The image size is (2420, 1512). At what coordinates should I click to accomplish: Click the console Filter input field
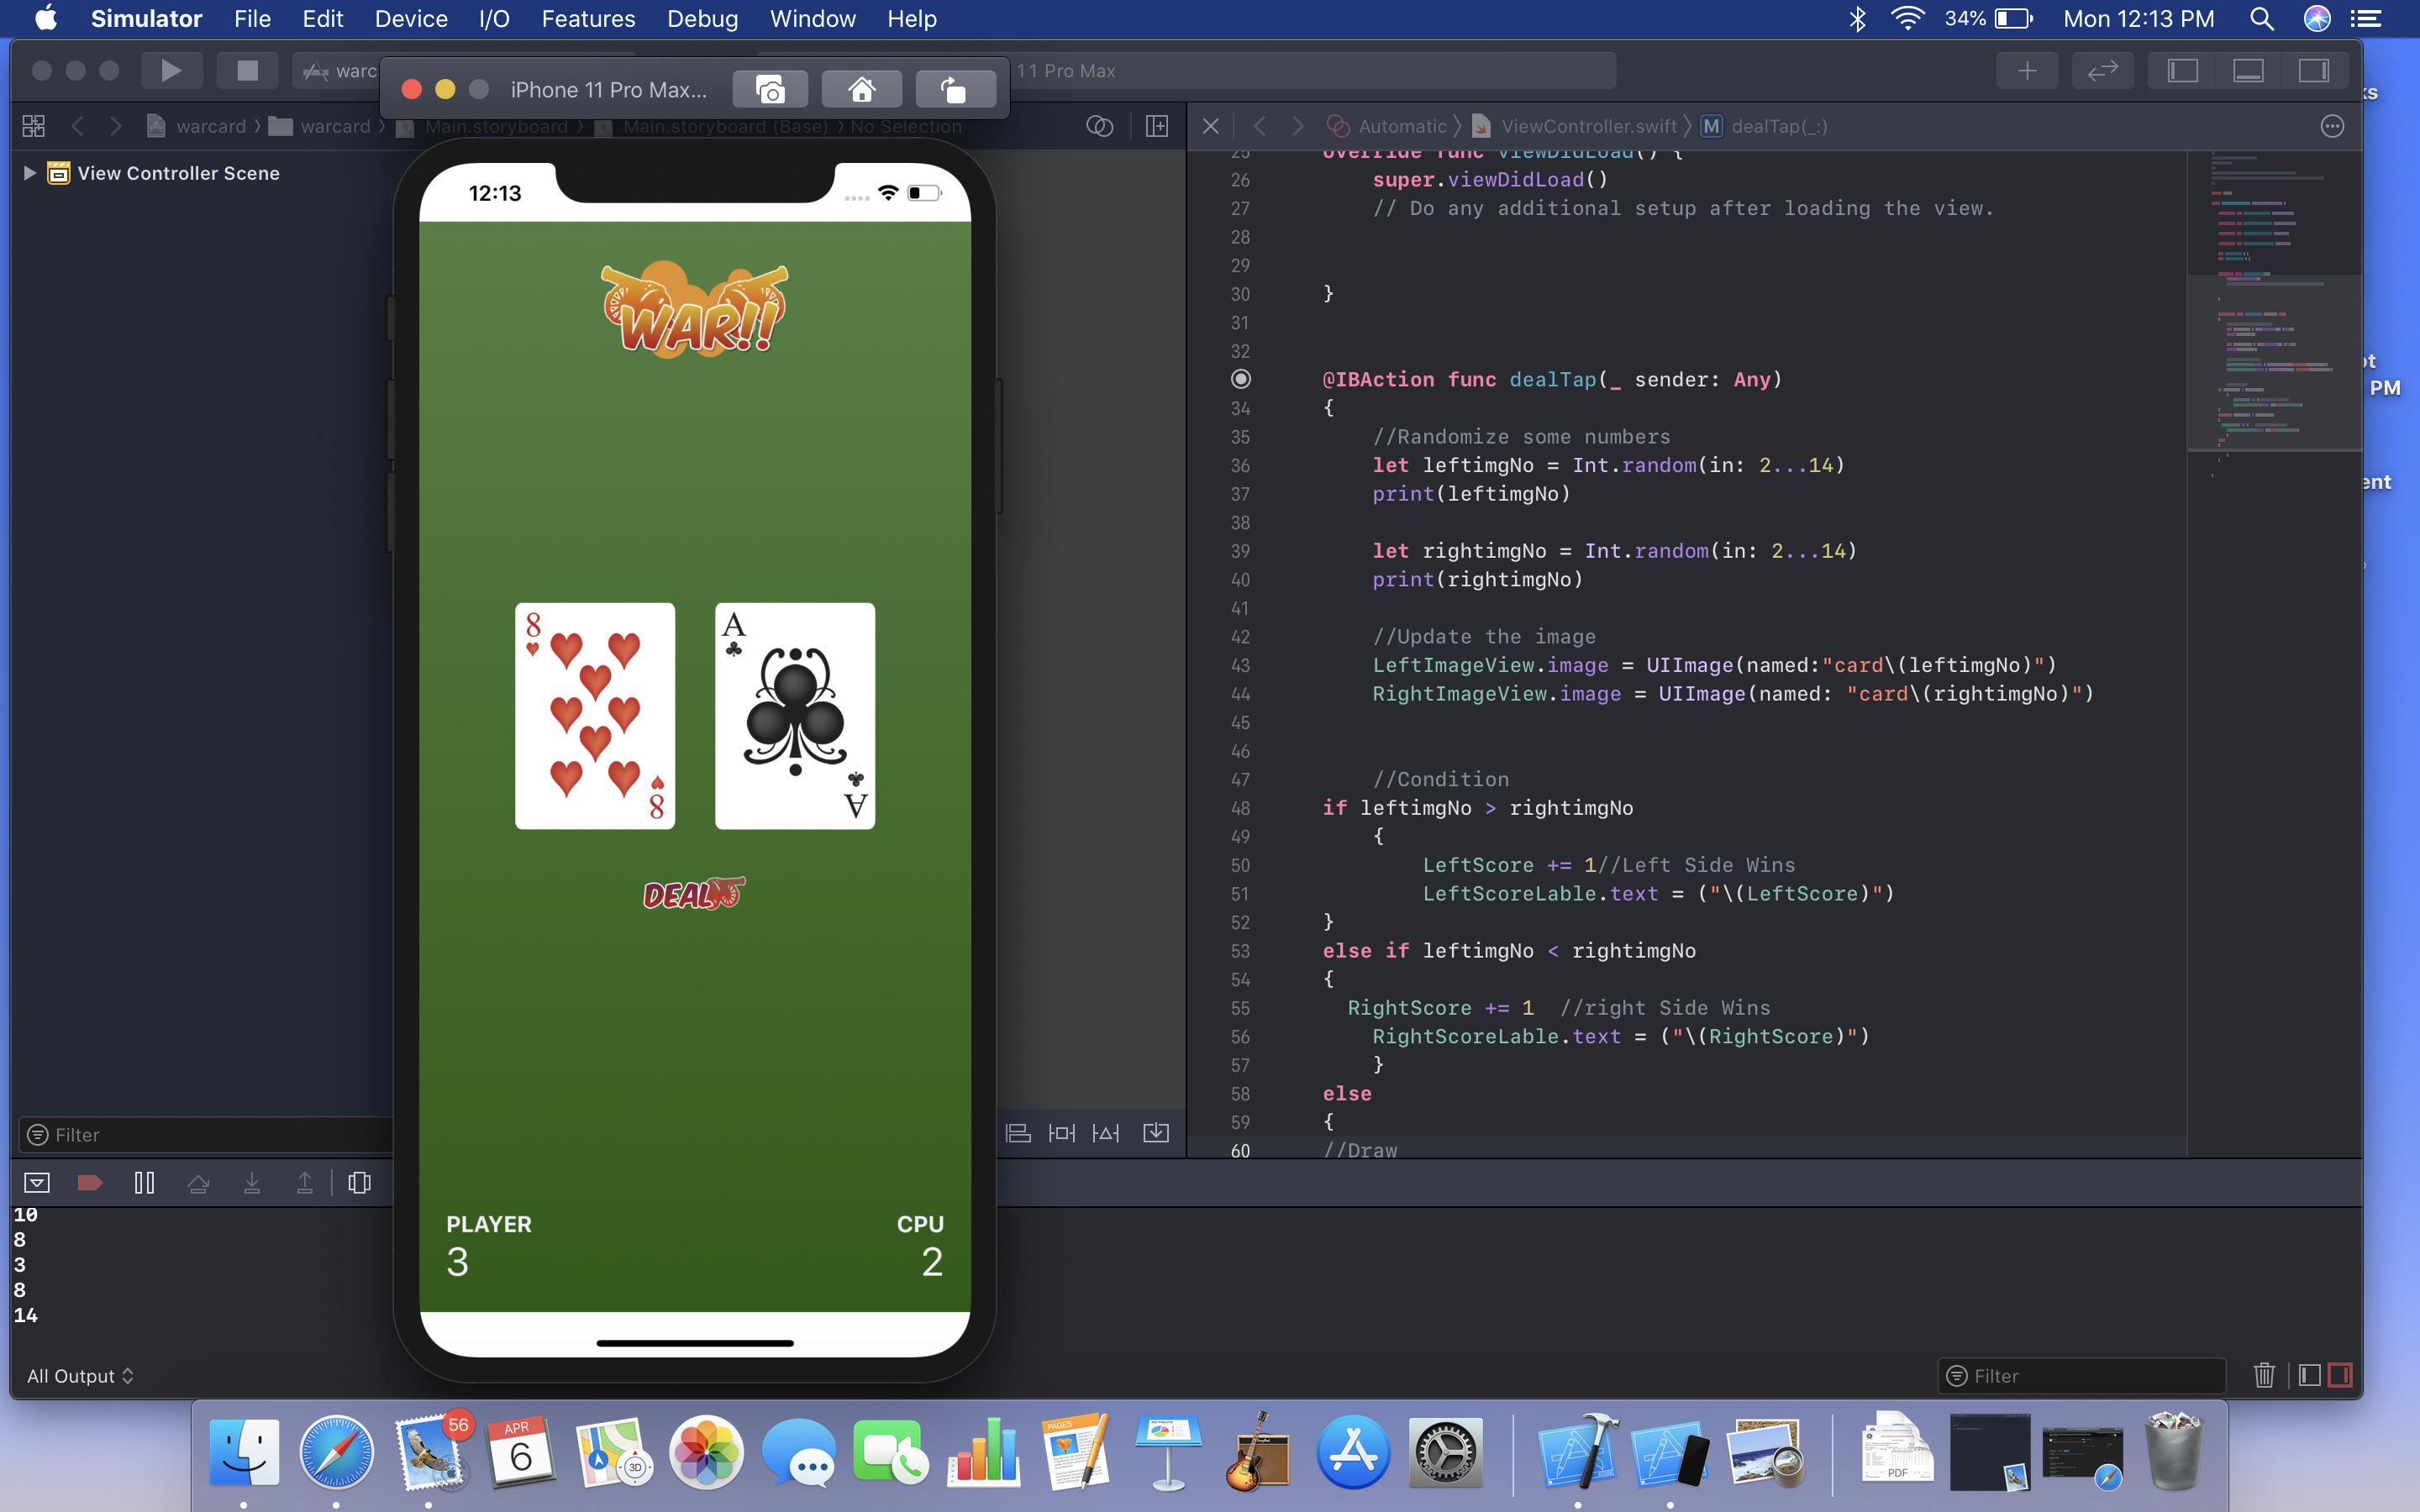[x=2090, y=1376]
